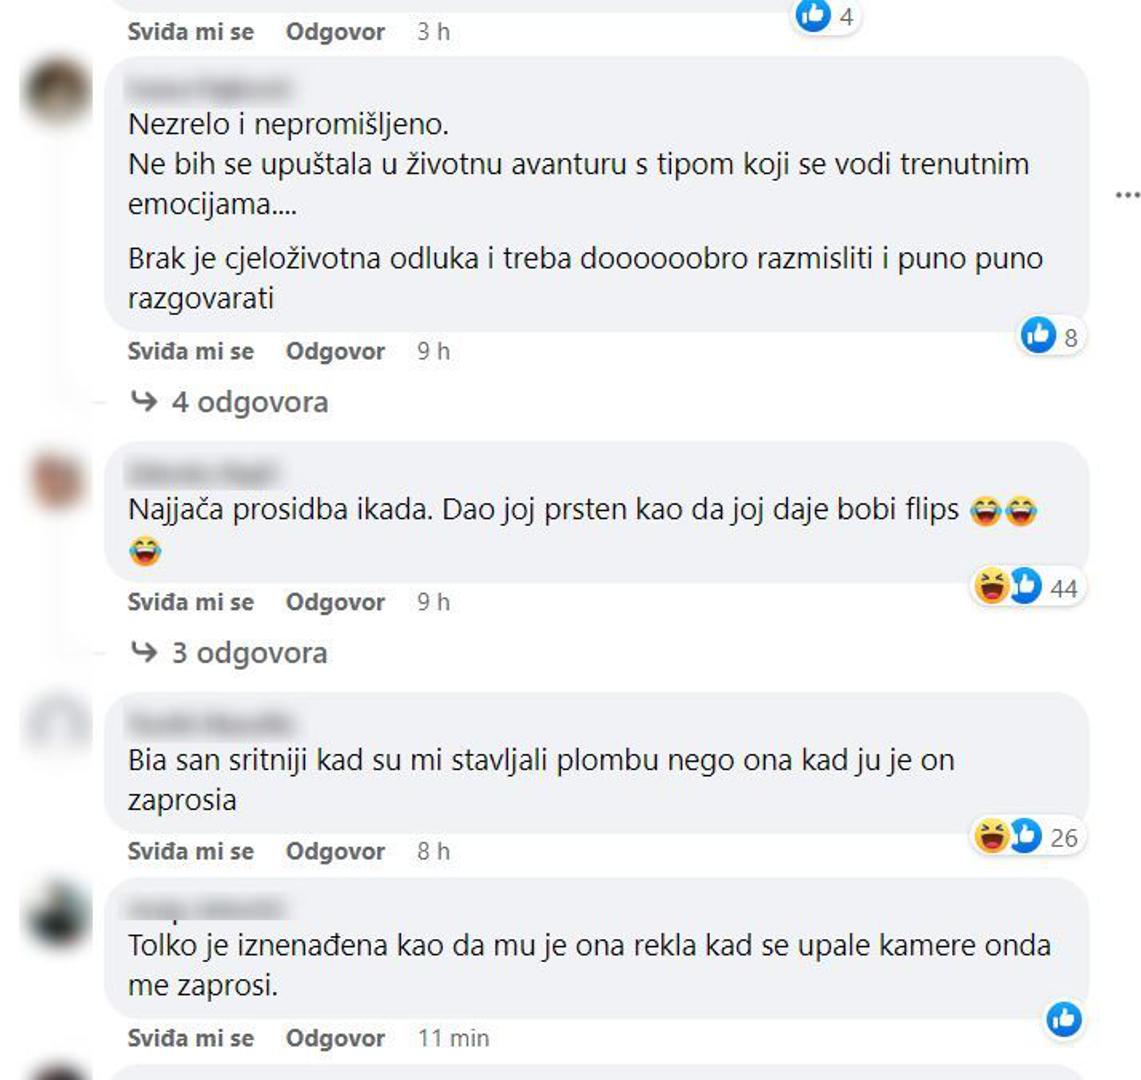This screenshot has height=1080, width=1141.
Task: Click '3 h' timestamp at top
Action: point(434,31)
